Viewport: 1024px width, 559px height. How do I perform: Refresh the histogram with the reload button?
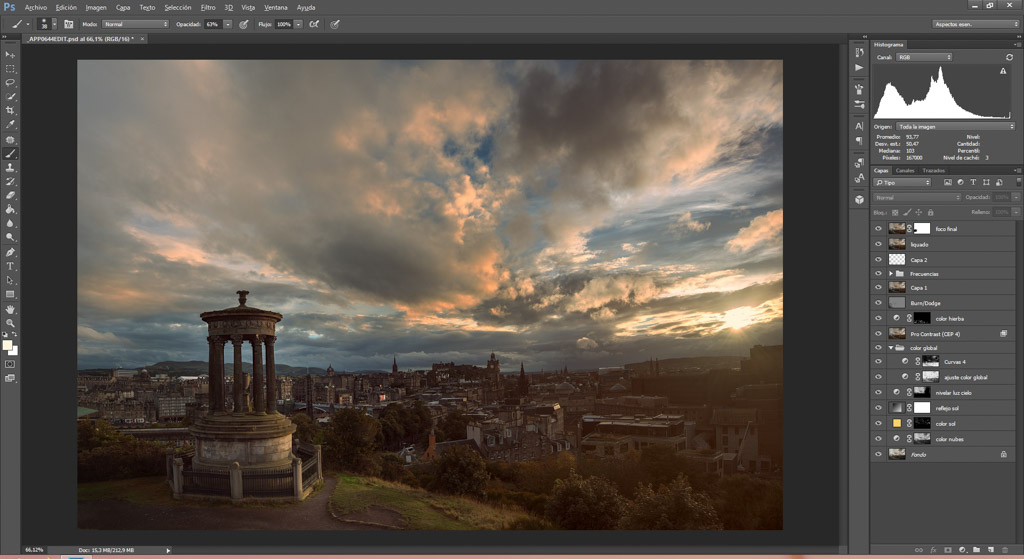[x=1009, y=57]
